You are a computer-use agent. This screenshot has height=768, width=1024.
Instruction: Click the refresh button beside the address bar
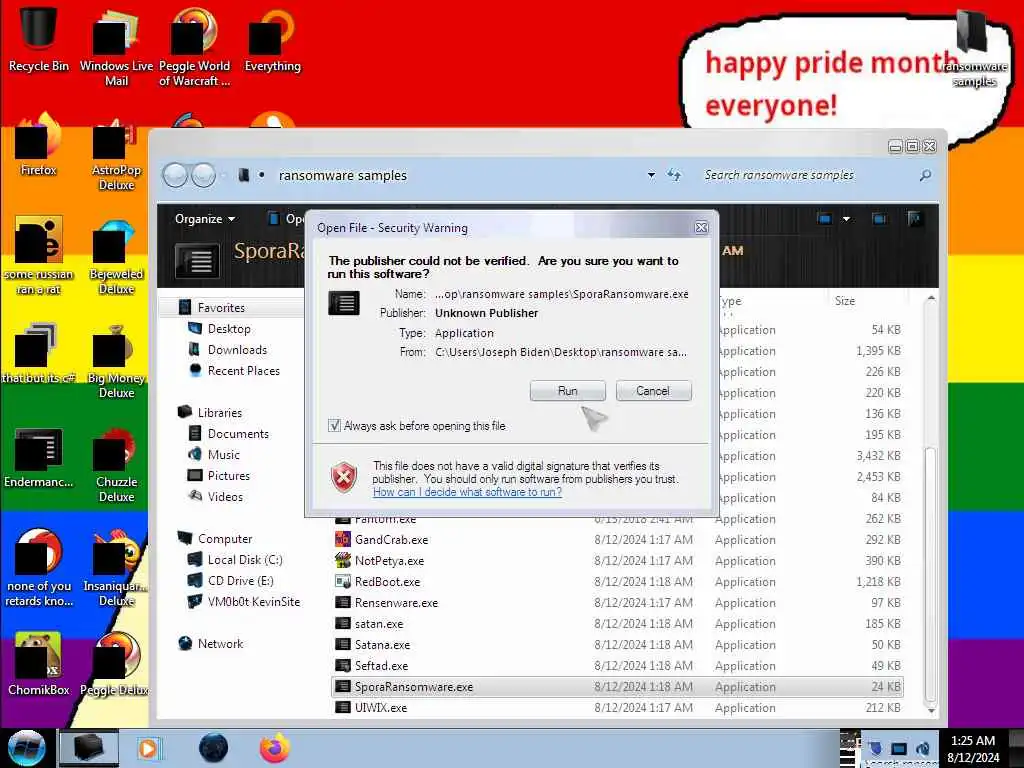674,175
